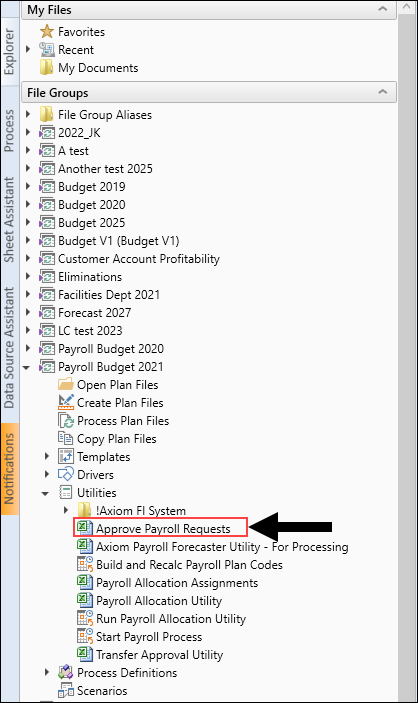Click the Create Plan Files pencil icon
Image resolution: width=418 pixels, height=703 pixels.
66,402
